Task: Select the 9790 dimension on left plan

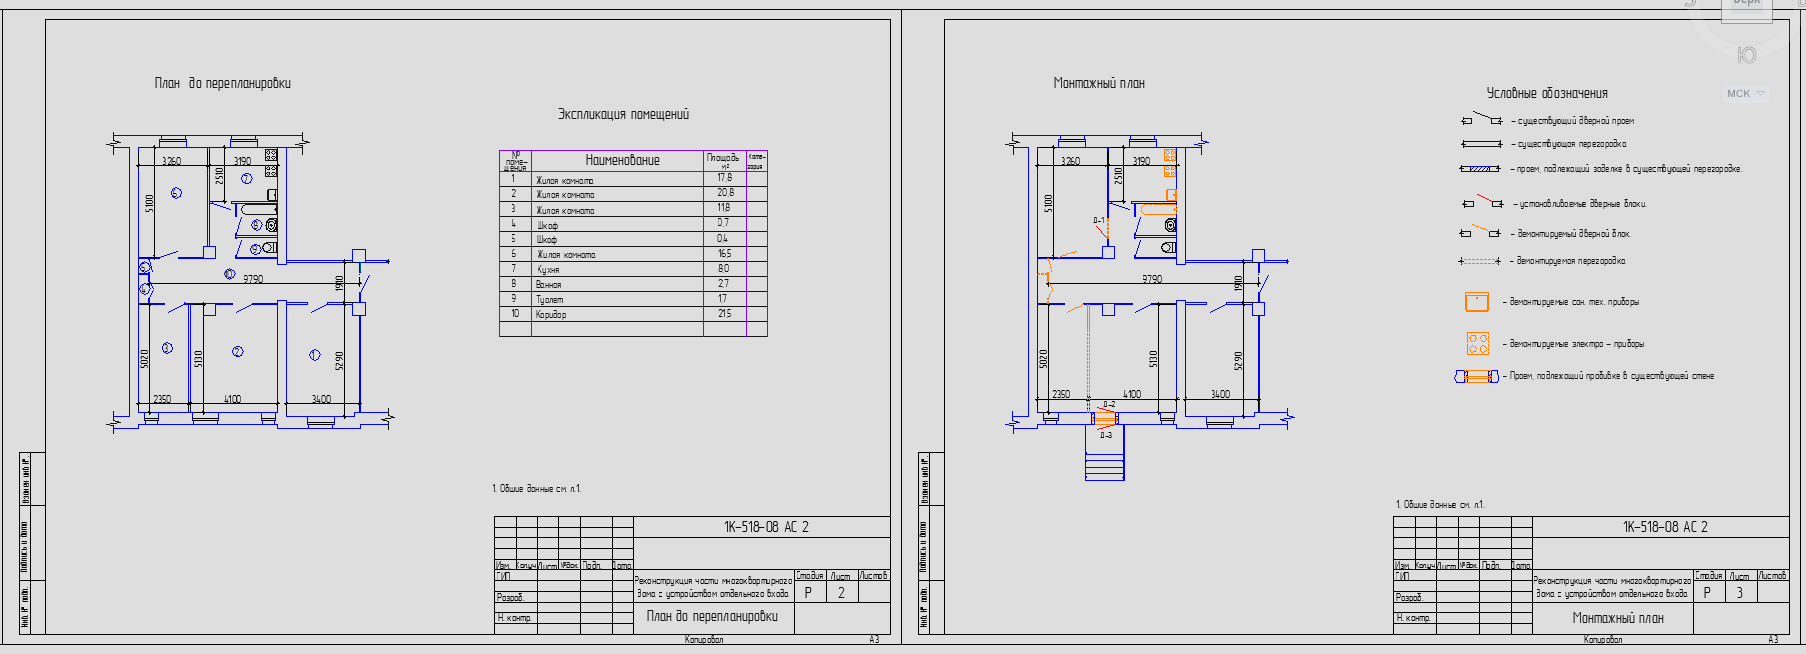Action: coord(253,279)
